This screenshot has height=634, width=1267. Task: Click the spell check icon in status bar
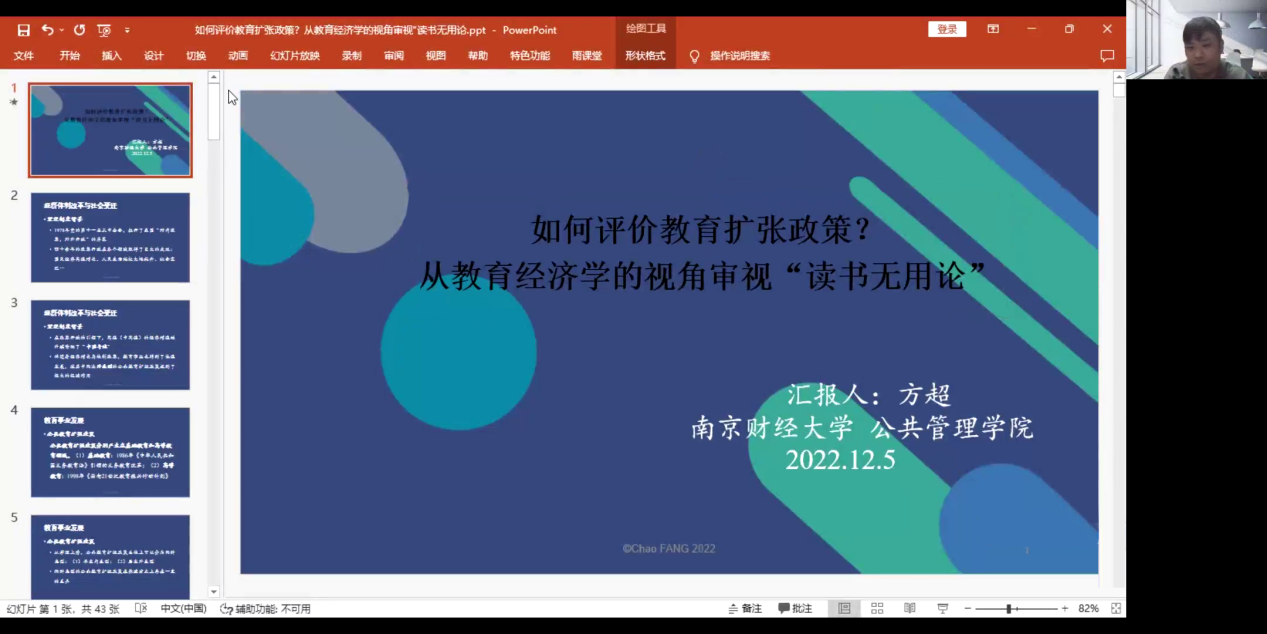(x=141, y=609)
